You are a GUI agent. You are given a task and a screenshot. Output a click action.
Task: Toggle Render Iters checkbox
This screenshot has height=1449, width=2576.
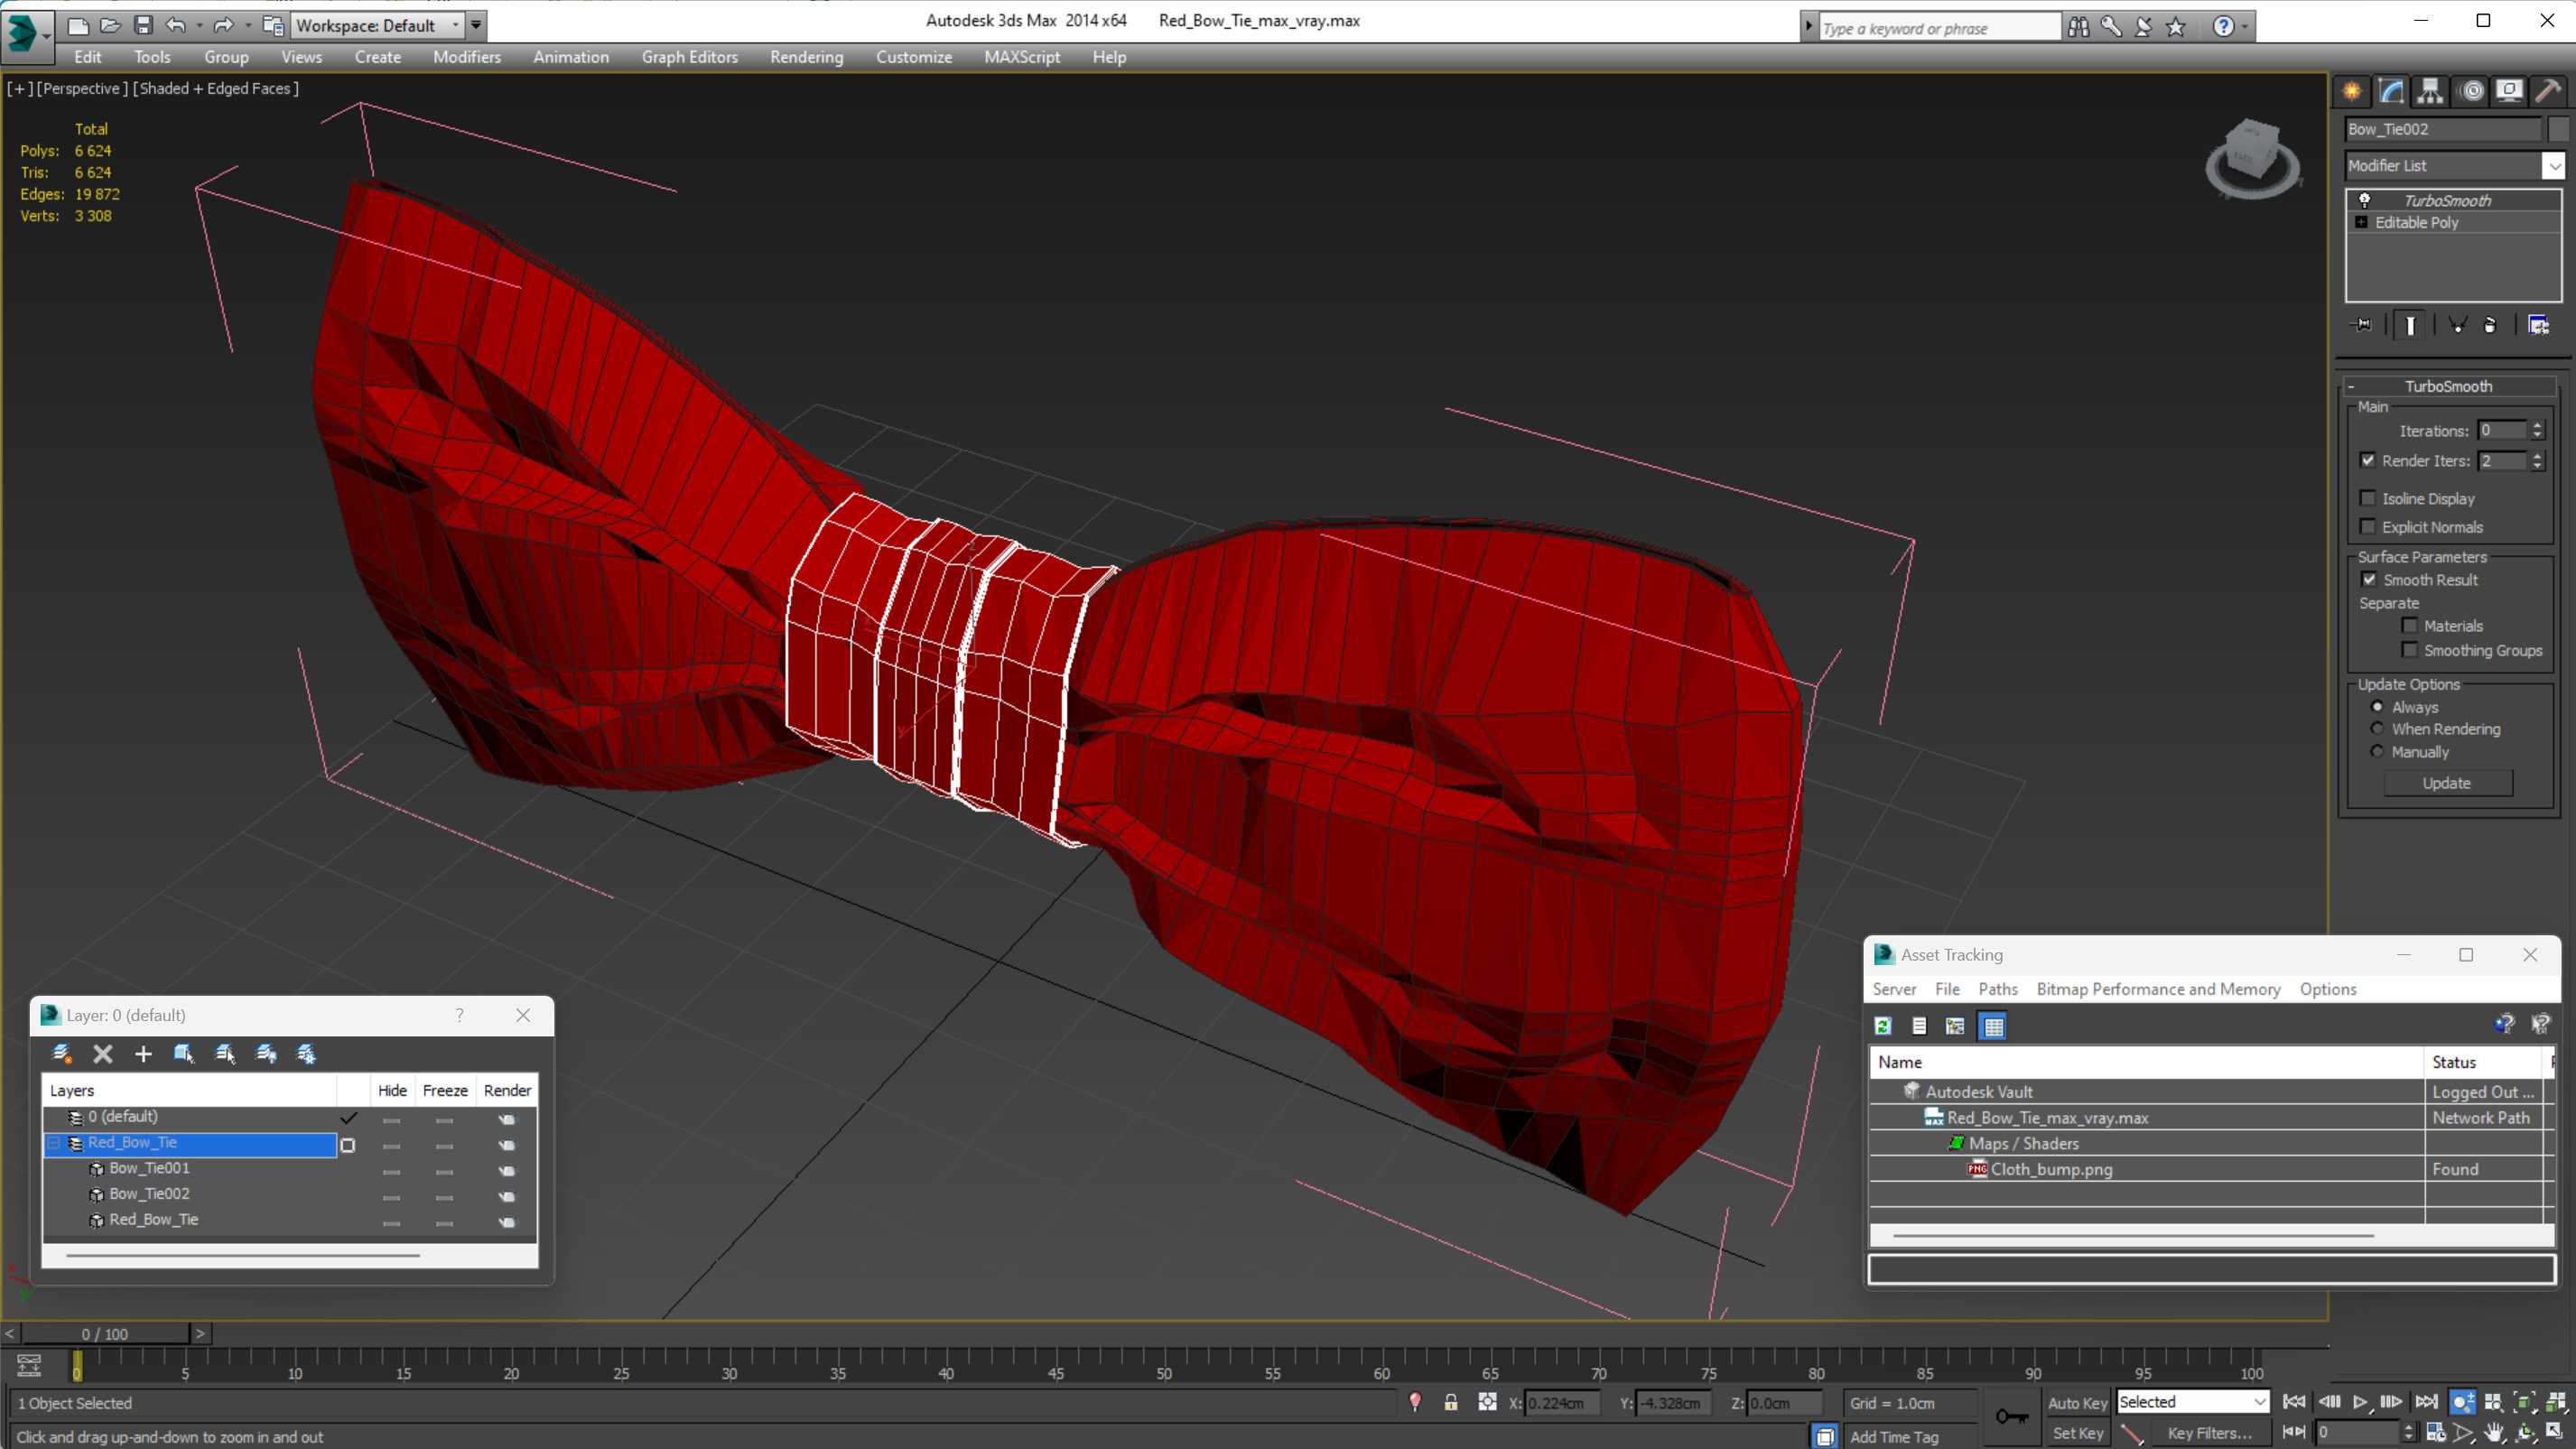pos(2368,460)
